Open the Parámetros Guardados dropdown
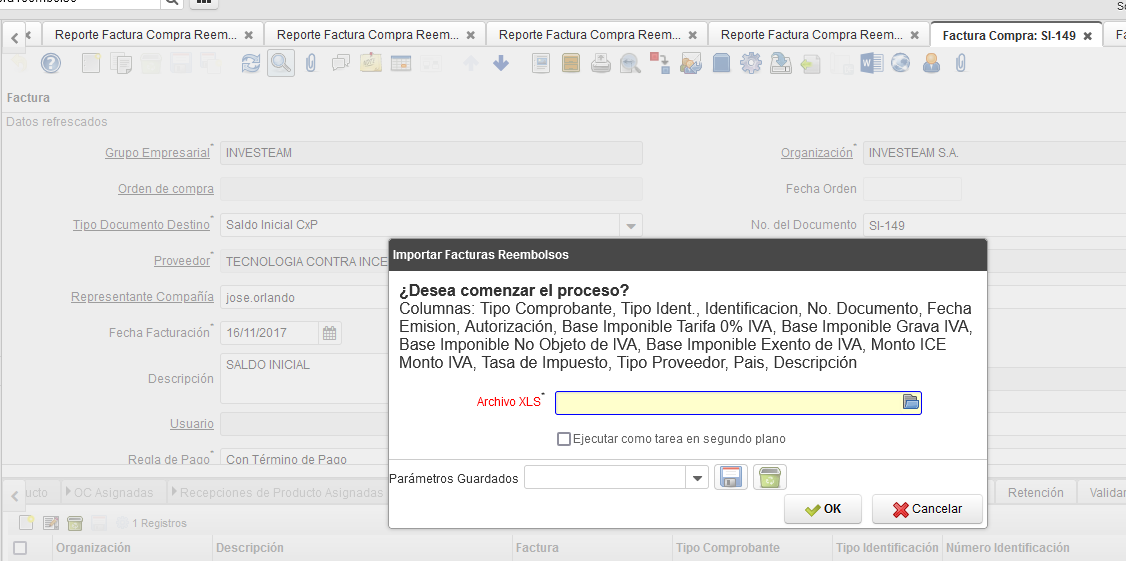Image resolution: width=1126 pixels, height=561 pixels. point(697,478)
